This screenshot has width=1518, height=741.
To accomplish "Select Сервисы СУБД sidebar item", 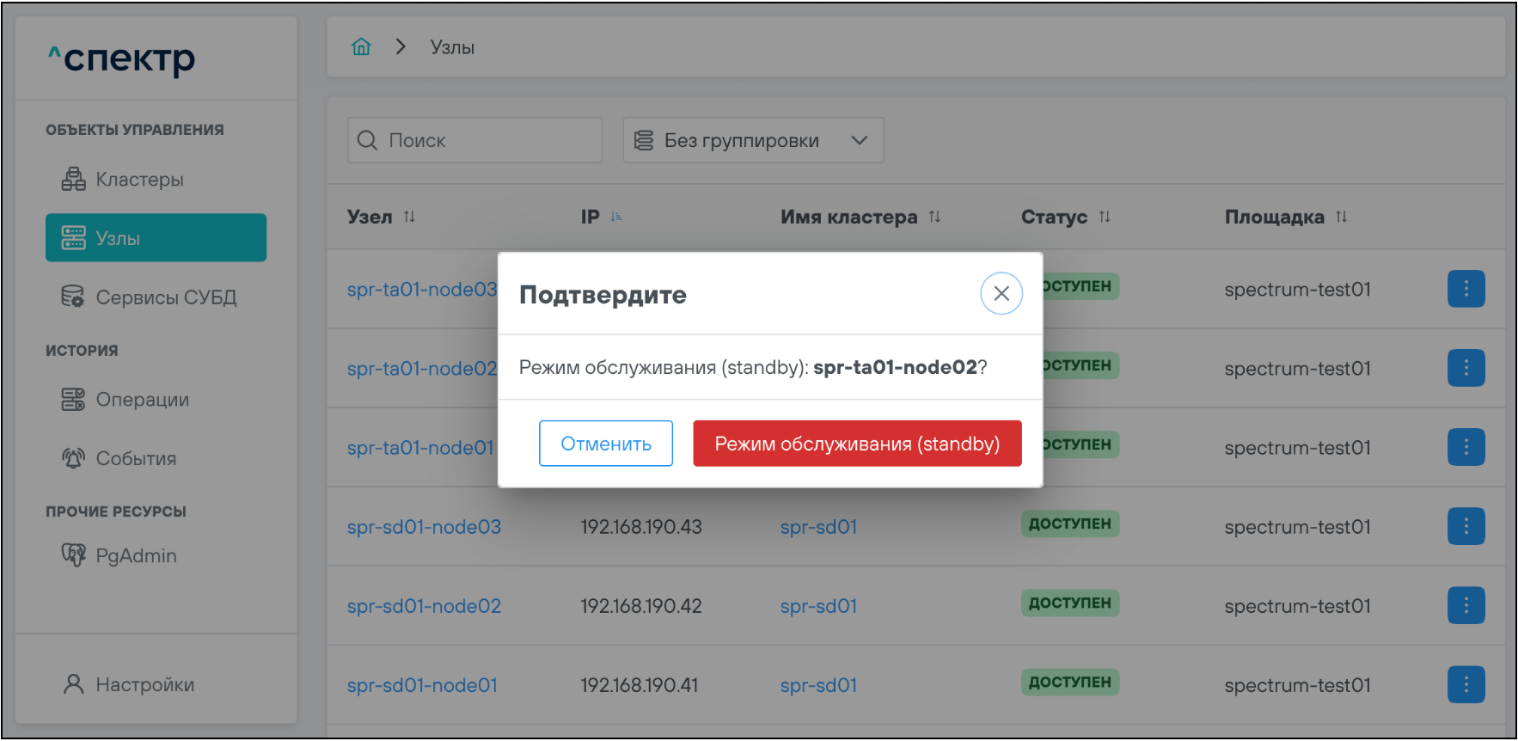I will 165,297.
